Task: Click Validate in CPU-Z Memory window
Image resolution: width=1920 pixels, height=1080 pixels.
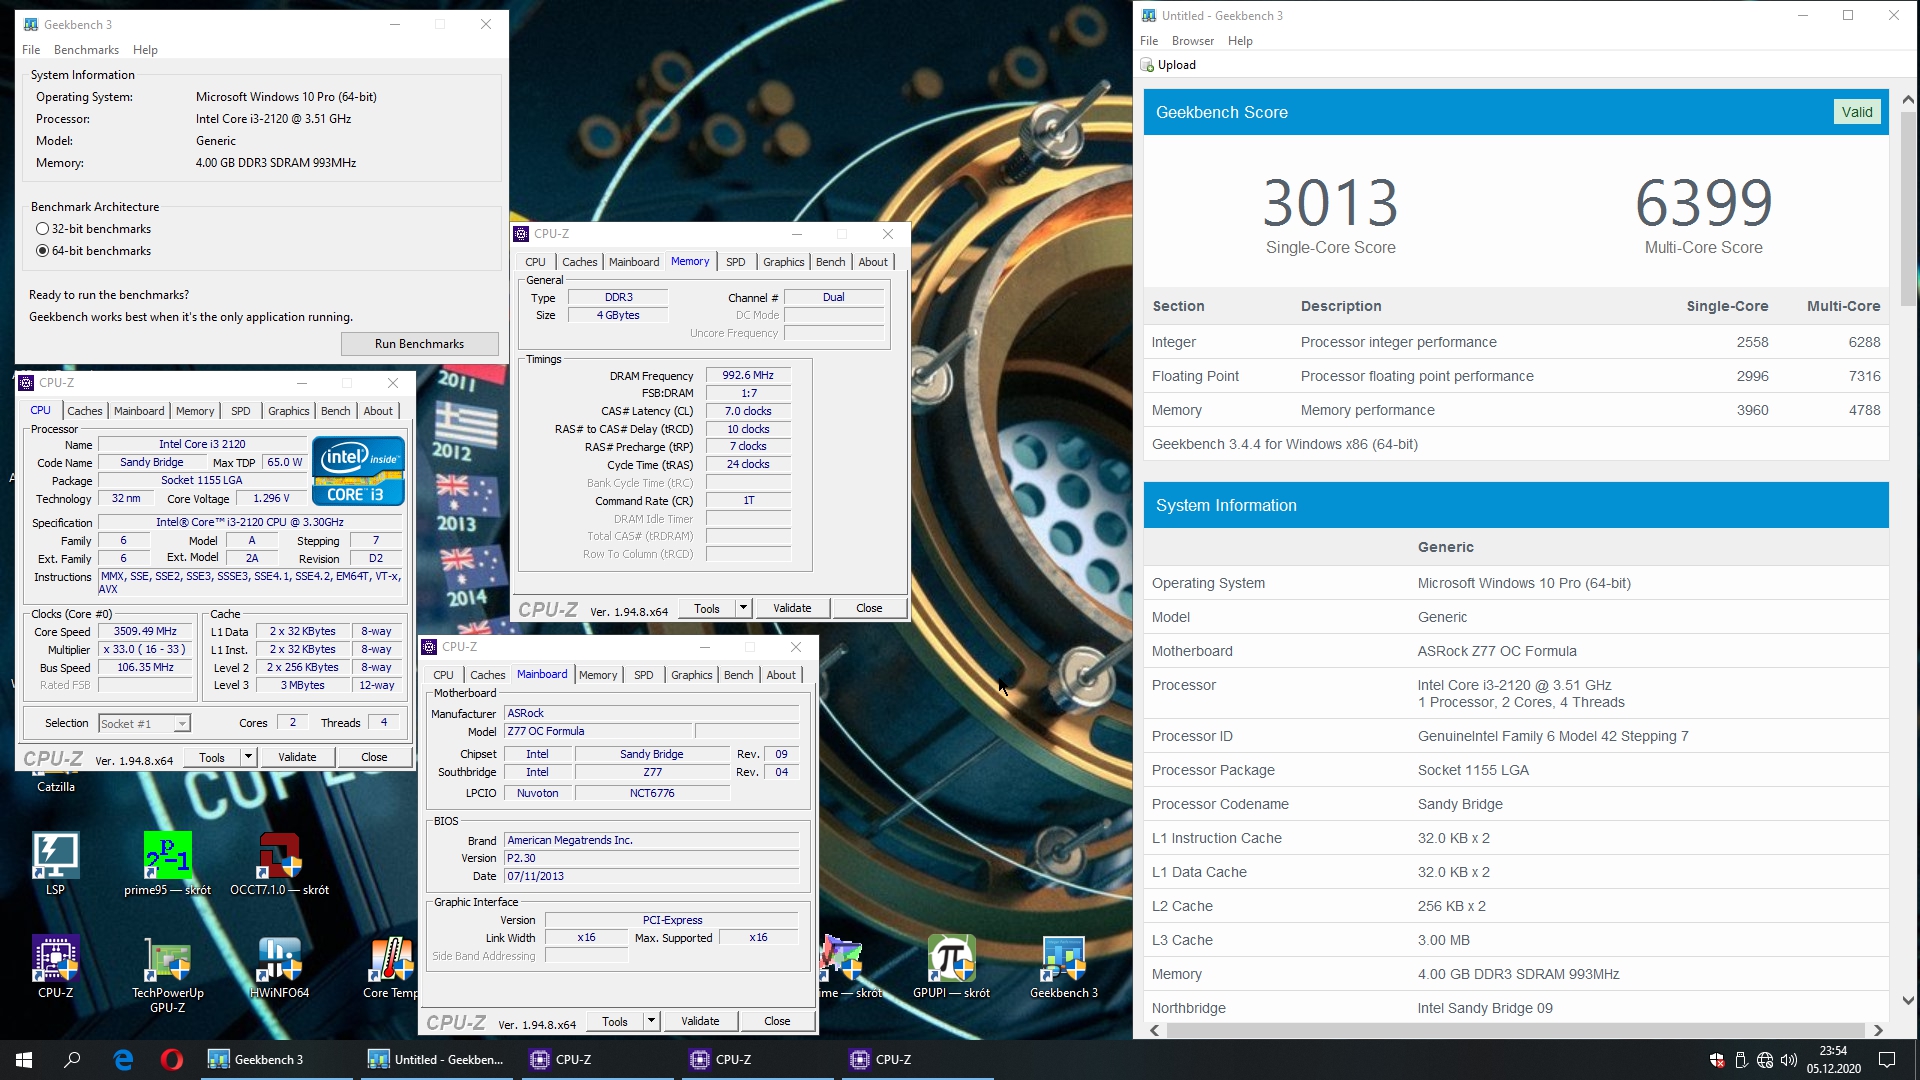Action: pyautogui.click(x=792, y=608)
